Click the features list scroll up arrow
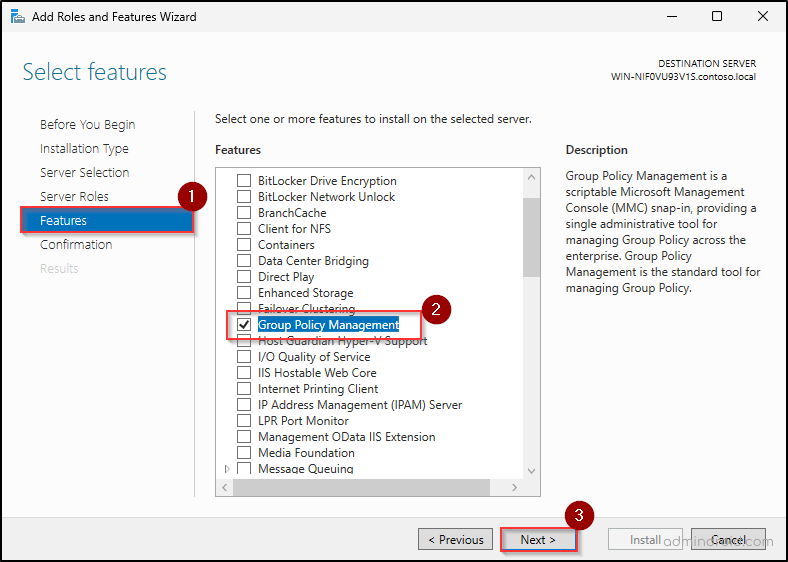 pos(531,177)
